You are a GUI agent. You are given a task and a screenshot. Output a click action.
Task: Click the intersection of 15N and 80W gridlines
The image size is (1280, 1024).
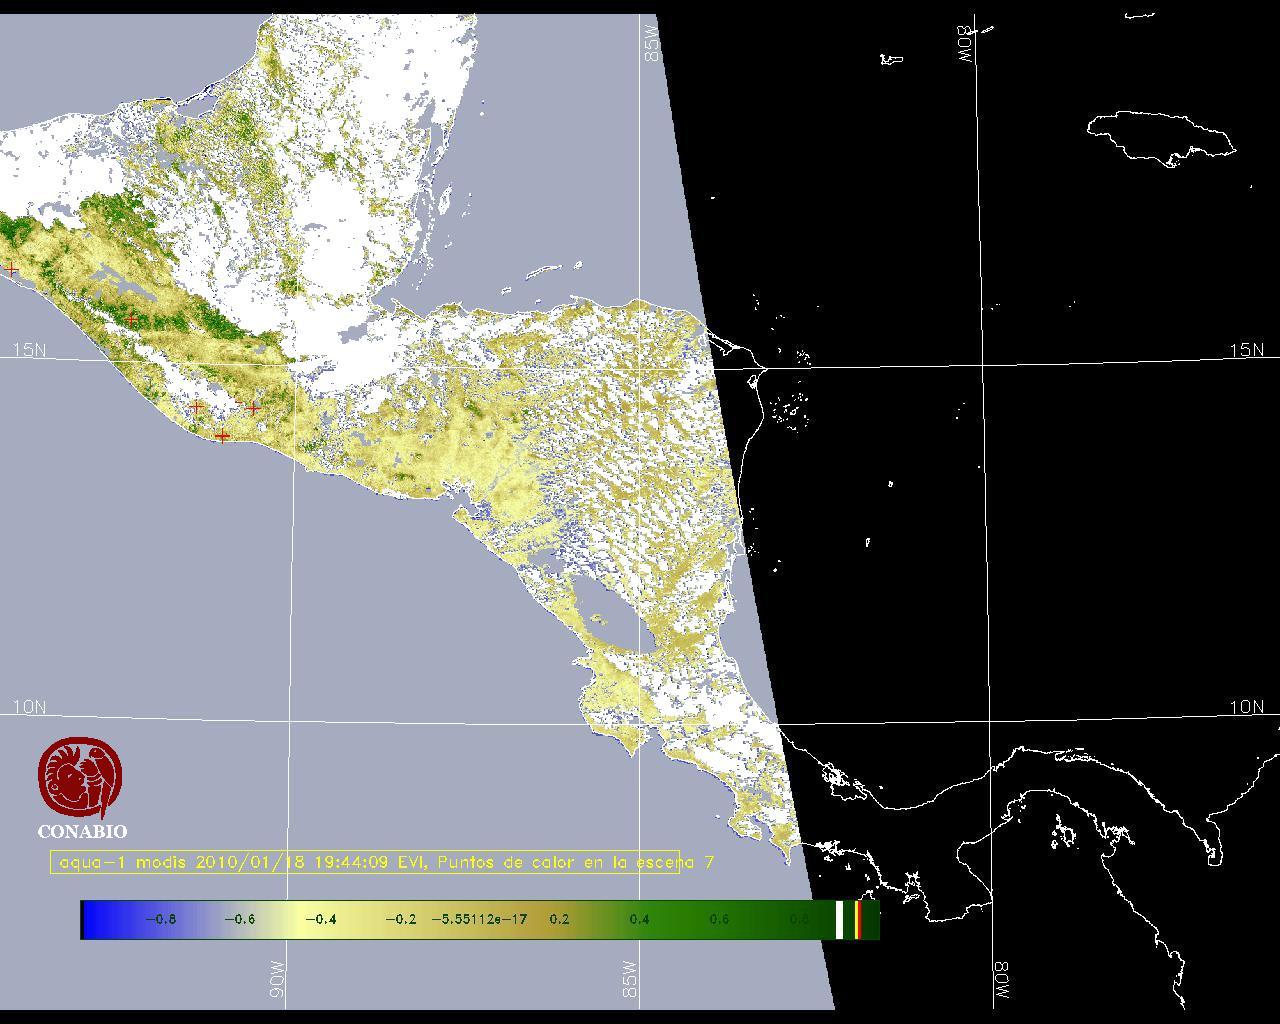[x=981, y=366]
